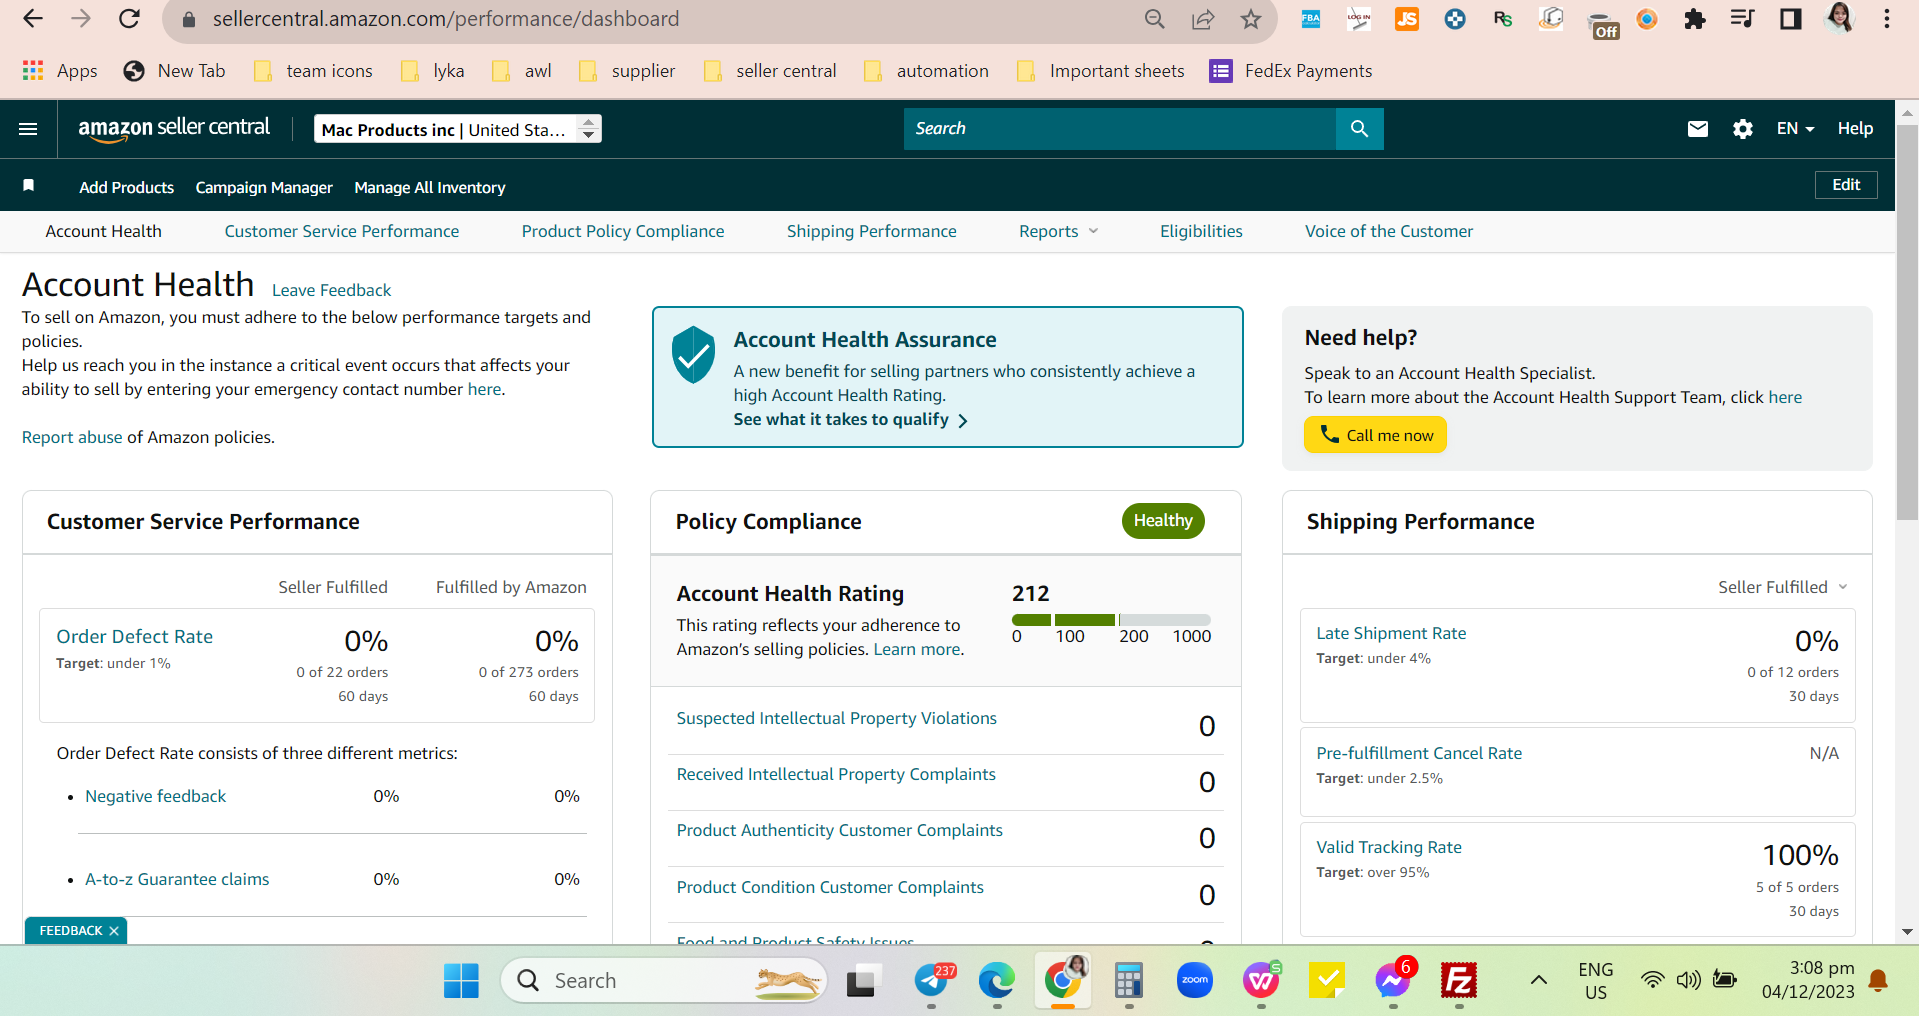The height and width of the screenshot is (1016, 1919).
Task: Open FileZilla from the taskbar
Action: click(x=1459, y=981)
